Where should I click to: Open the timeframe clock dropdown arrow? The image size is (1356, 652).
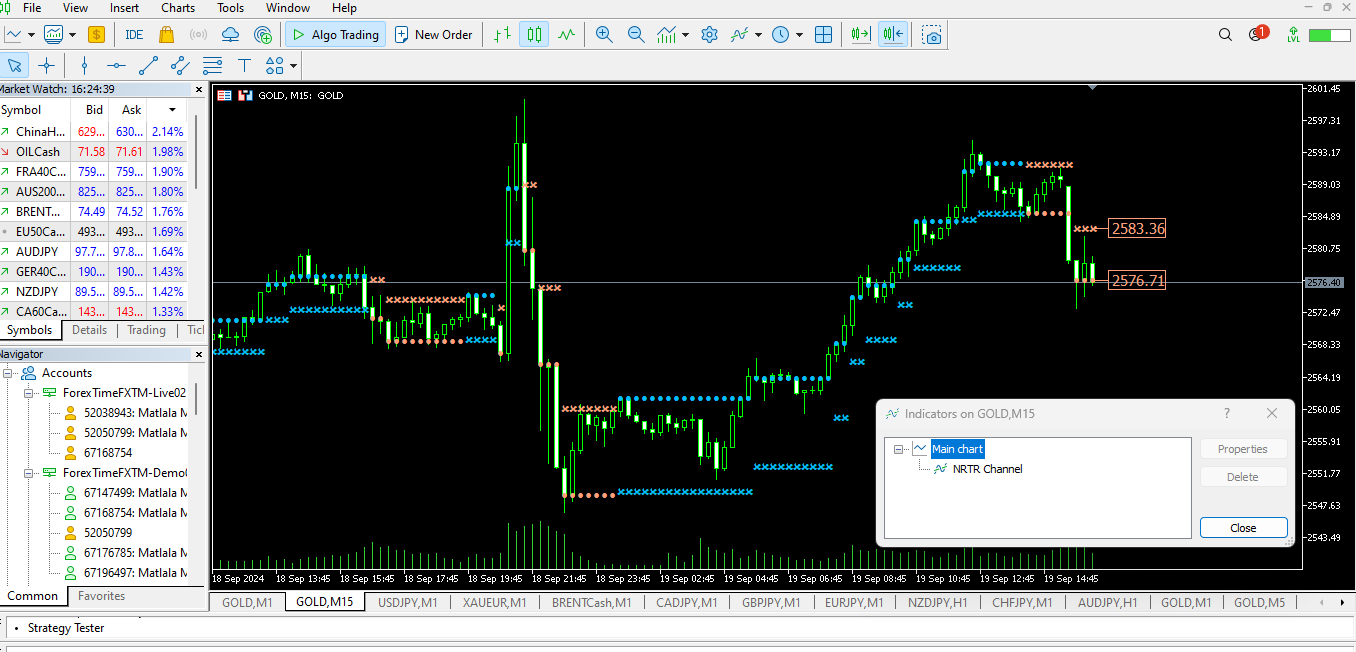[x=799, y=35]
